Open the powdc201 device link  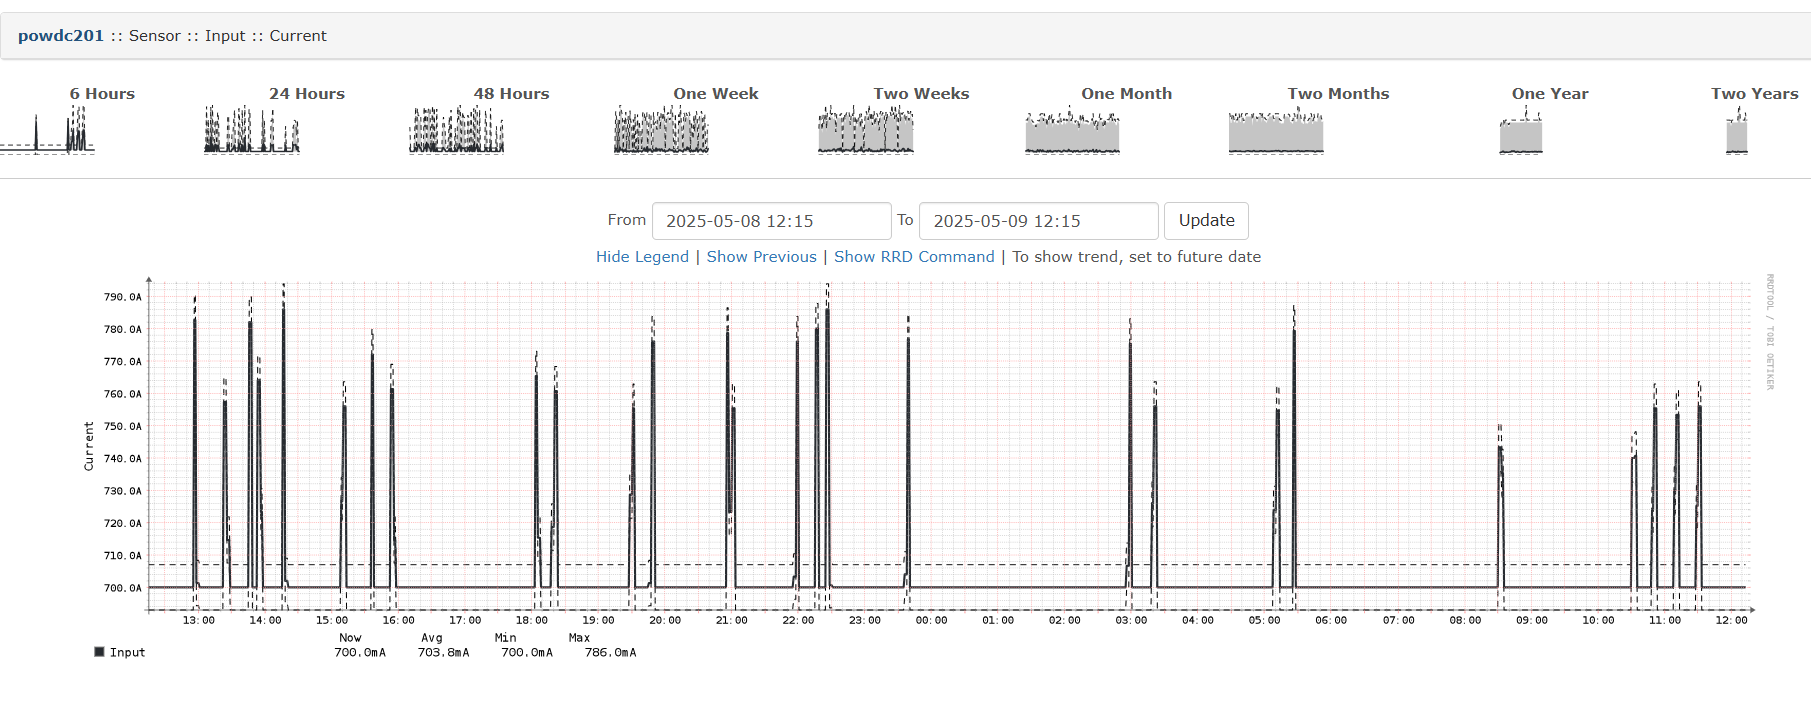[61, 36]
